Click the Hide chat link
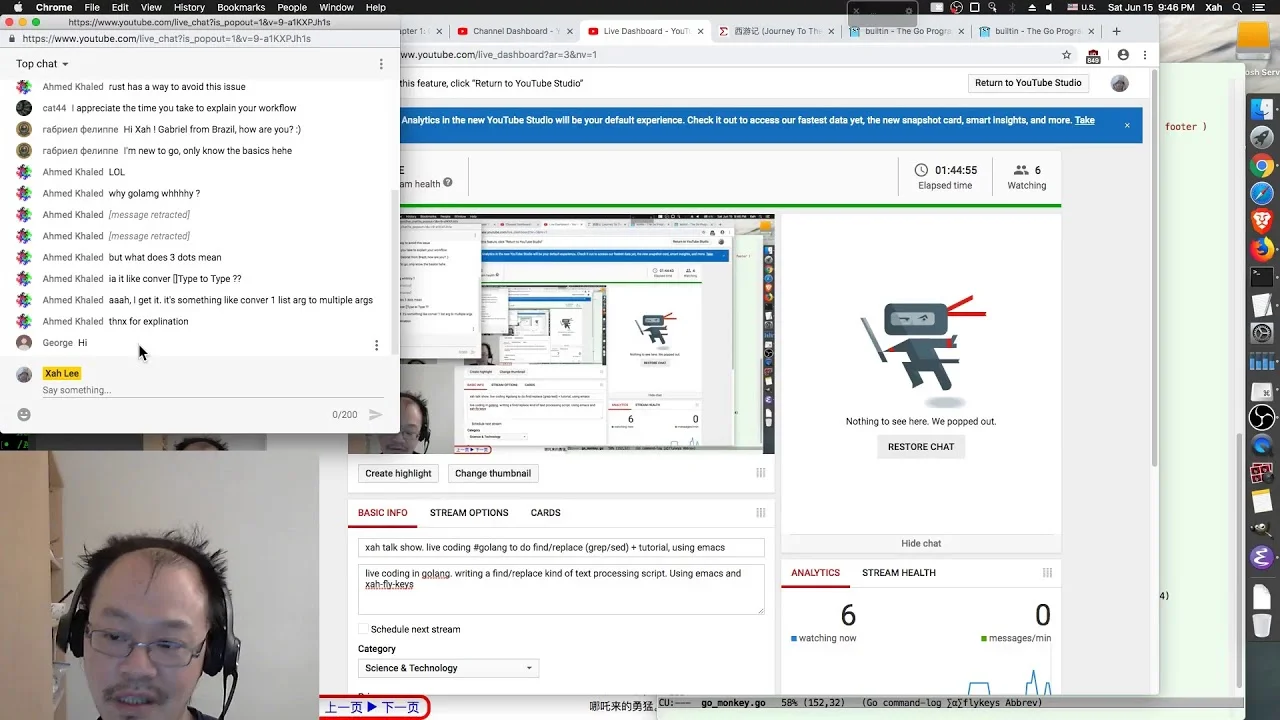 [x=921, y=543]
